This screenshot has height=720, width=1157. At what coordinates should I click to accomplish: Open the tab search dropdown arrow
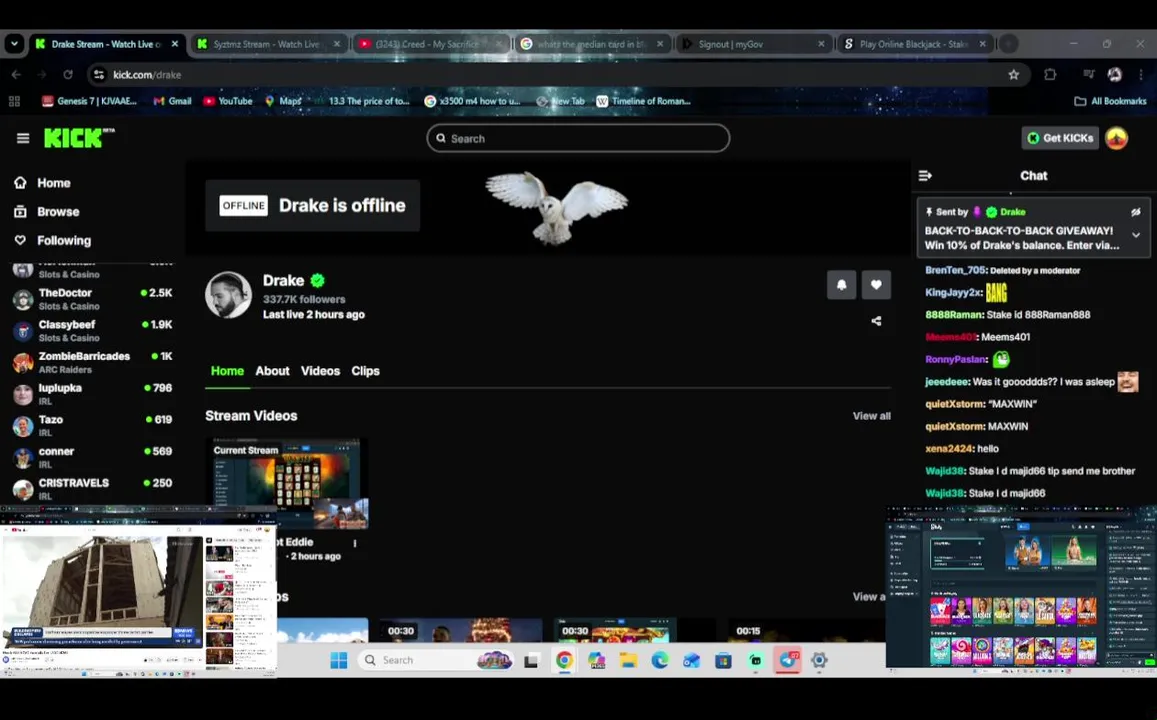coord(14,44)
